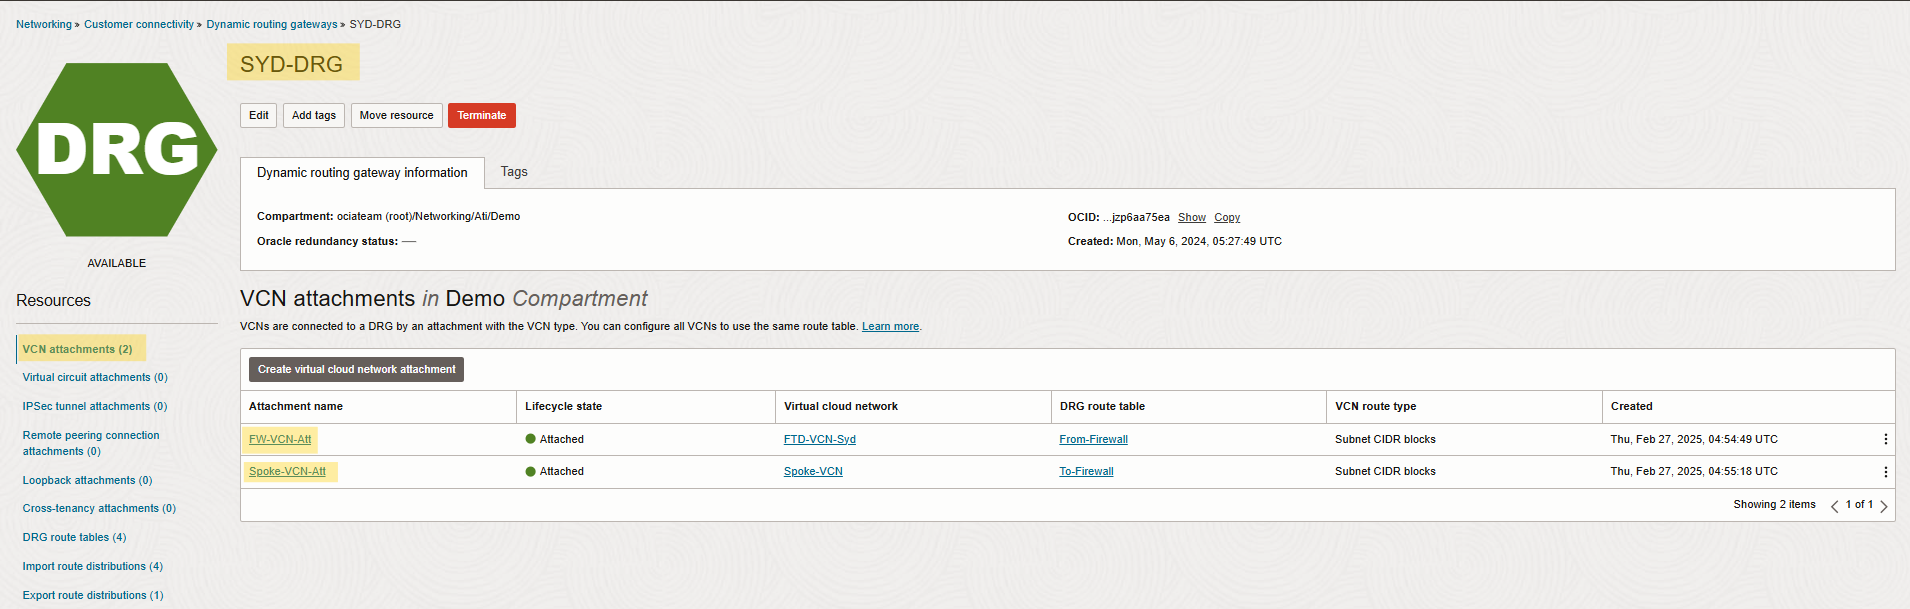Go to previous page of attachments
Image resolution: width=1910 pixels, height=609 pixels.
[1834, 506]
